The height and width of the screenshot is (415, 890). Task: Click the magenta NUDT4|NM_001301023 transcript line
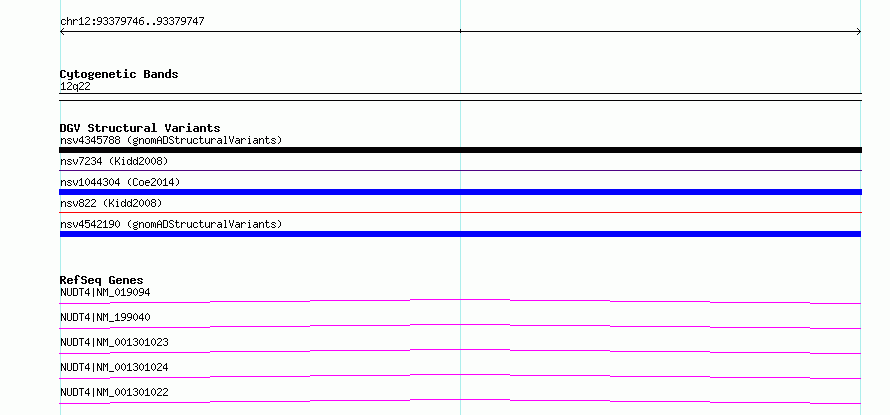(460, 351)
